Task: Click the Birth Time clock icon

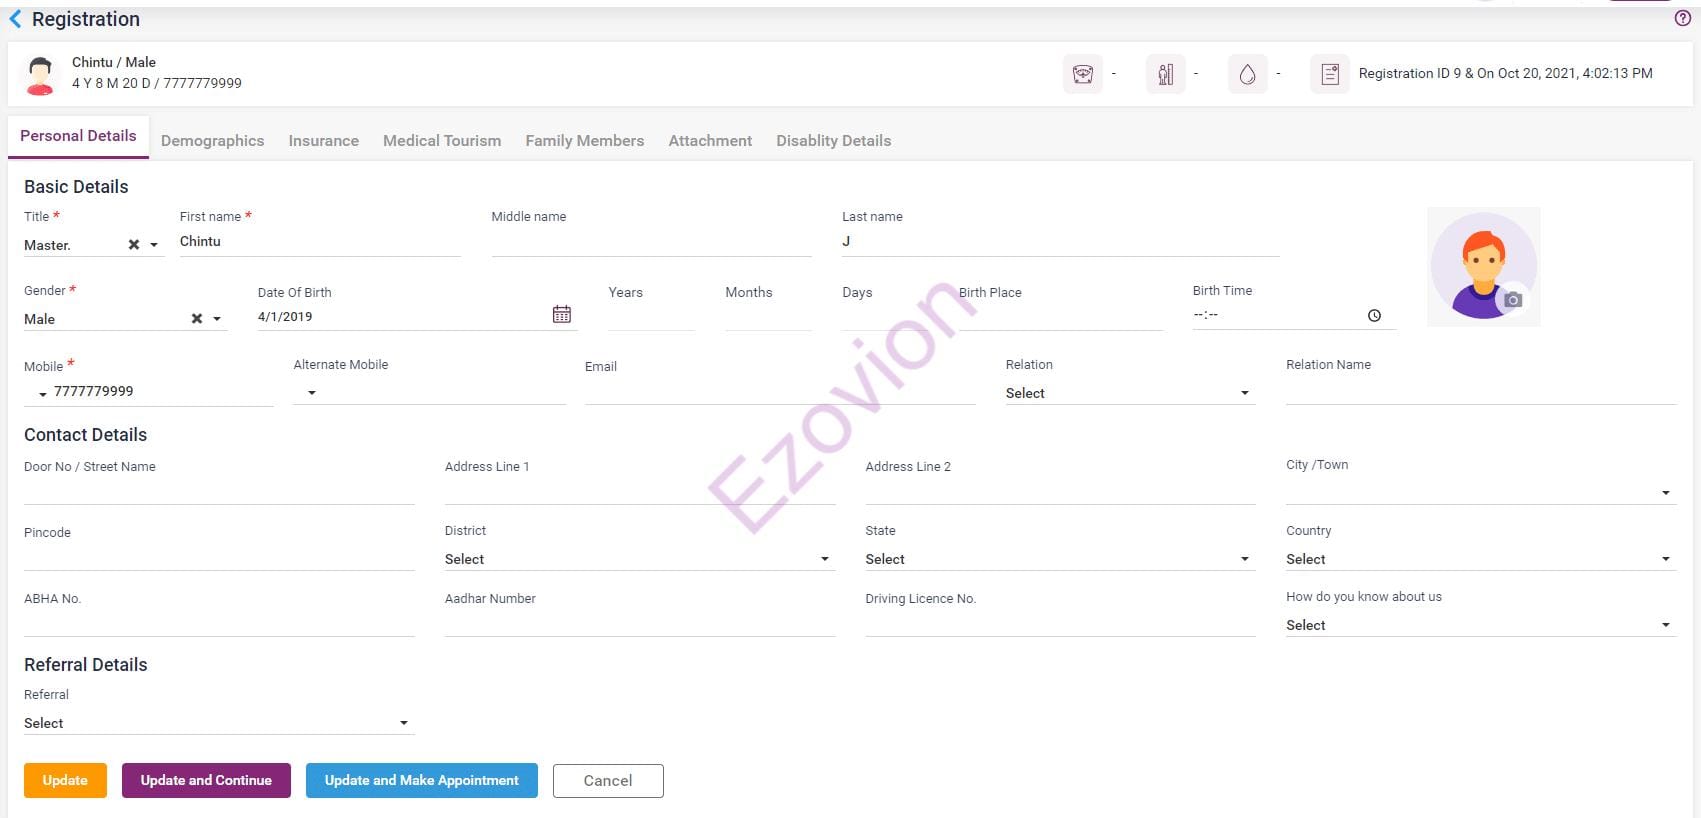Action: pyautogui.click(x=1374, y=316)
